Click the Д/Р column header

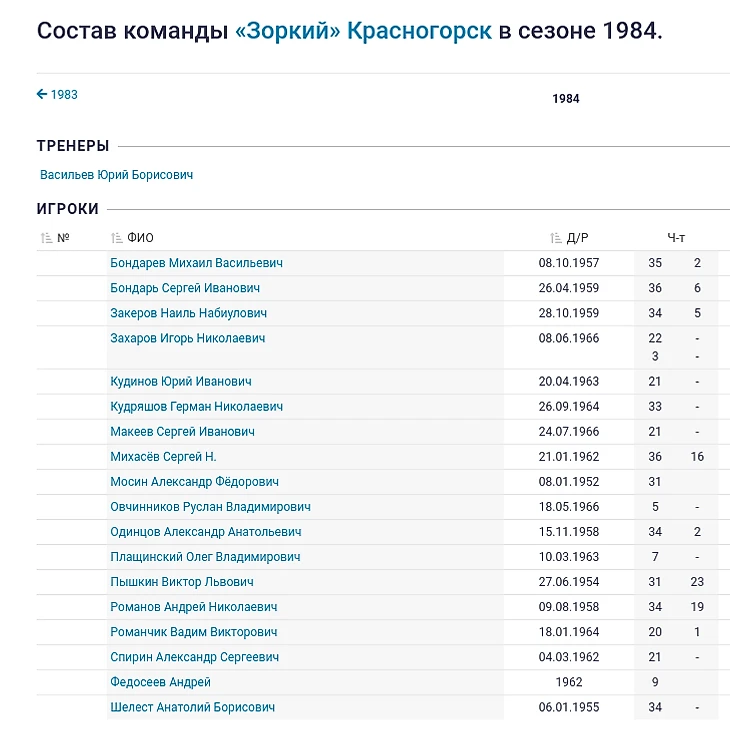tap(577, 238)
